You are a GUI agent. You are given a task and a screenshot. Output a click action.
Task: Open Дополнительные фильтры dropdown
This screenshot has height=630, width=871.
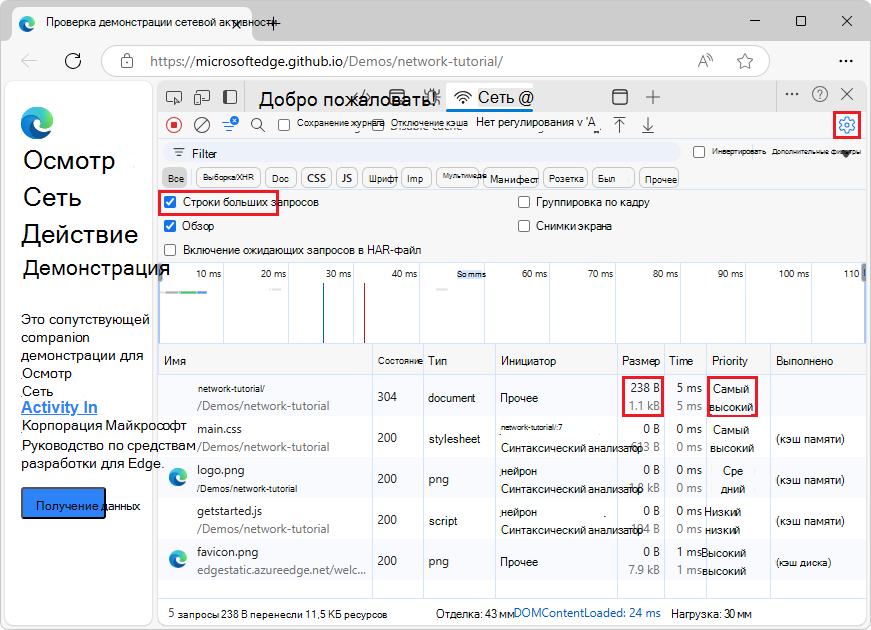816,152
